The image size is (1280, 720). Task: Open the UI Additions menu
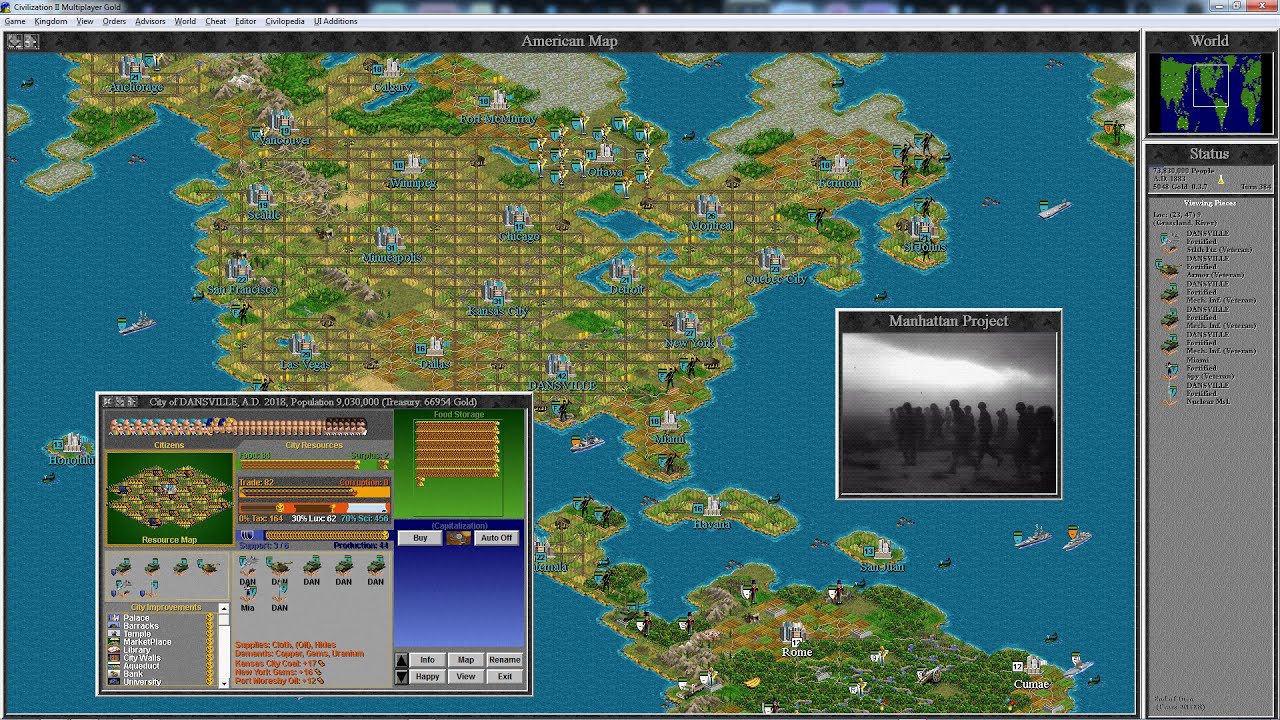(335, 21)
